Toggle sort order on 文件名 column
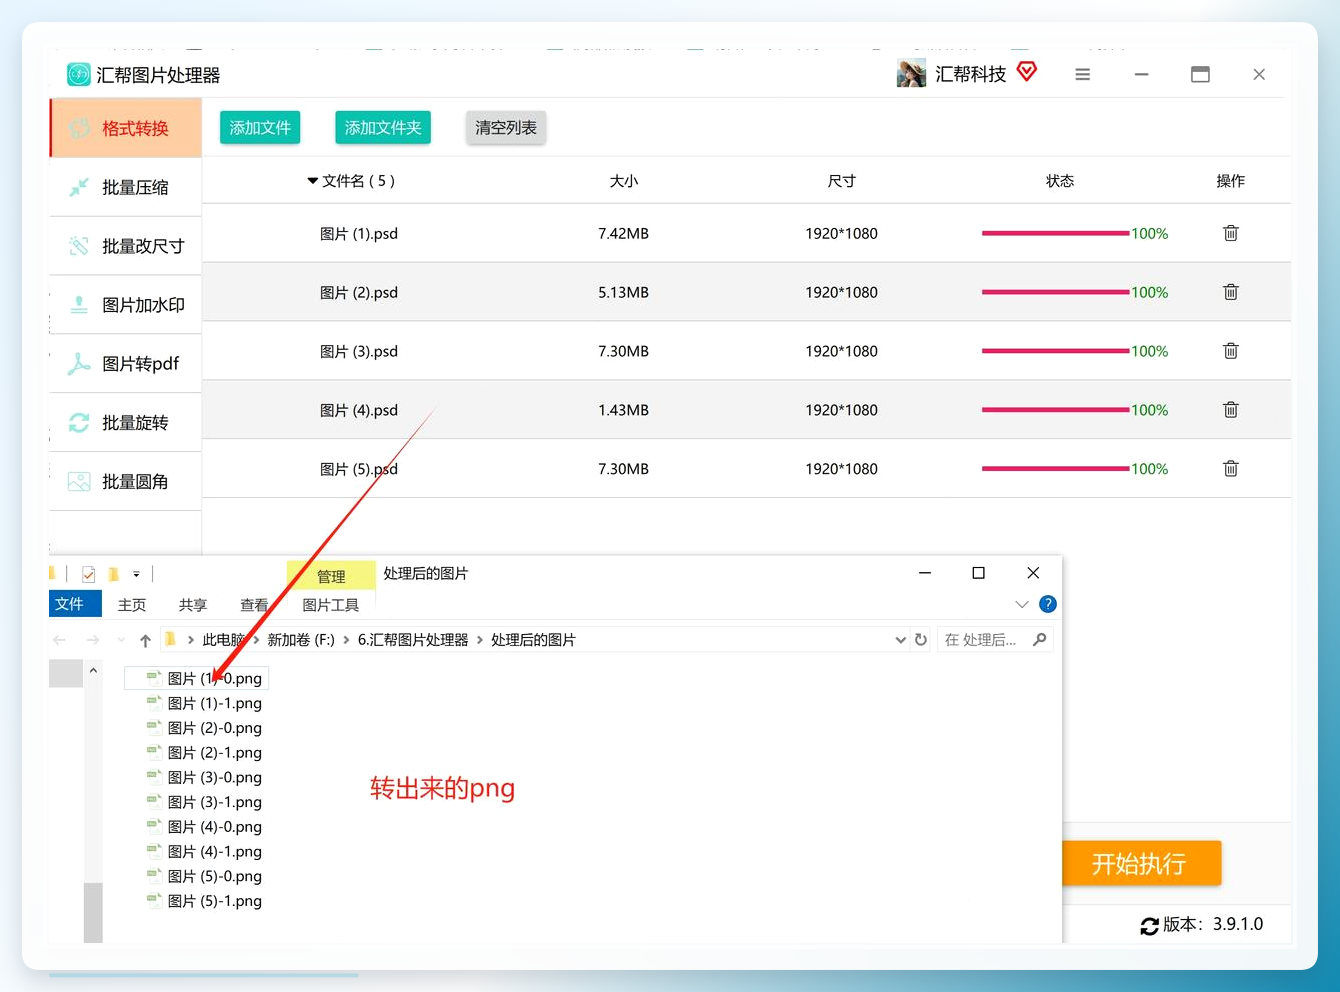 point(350,181)
